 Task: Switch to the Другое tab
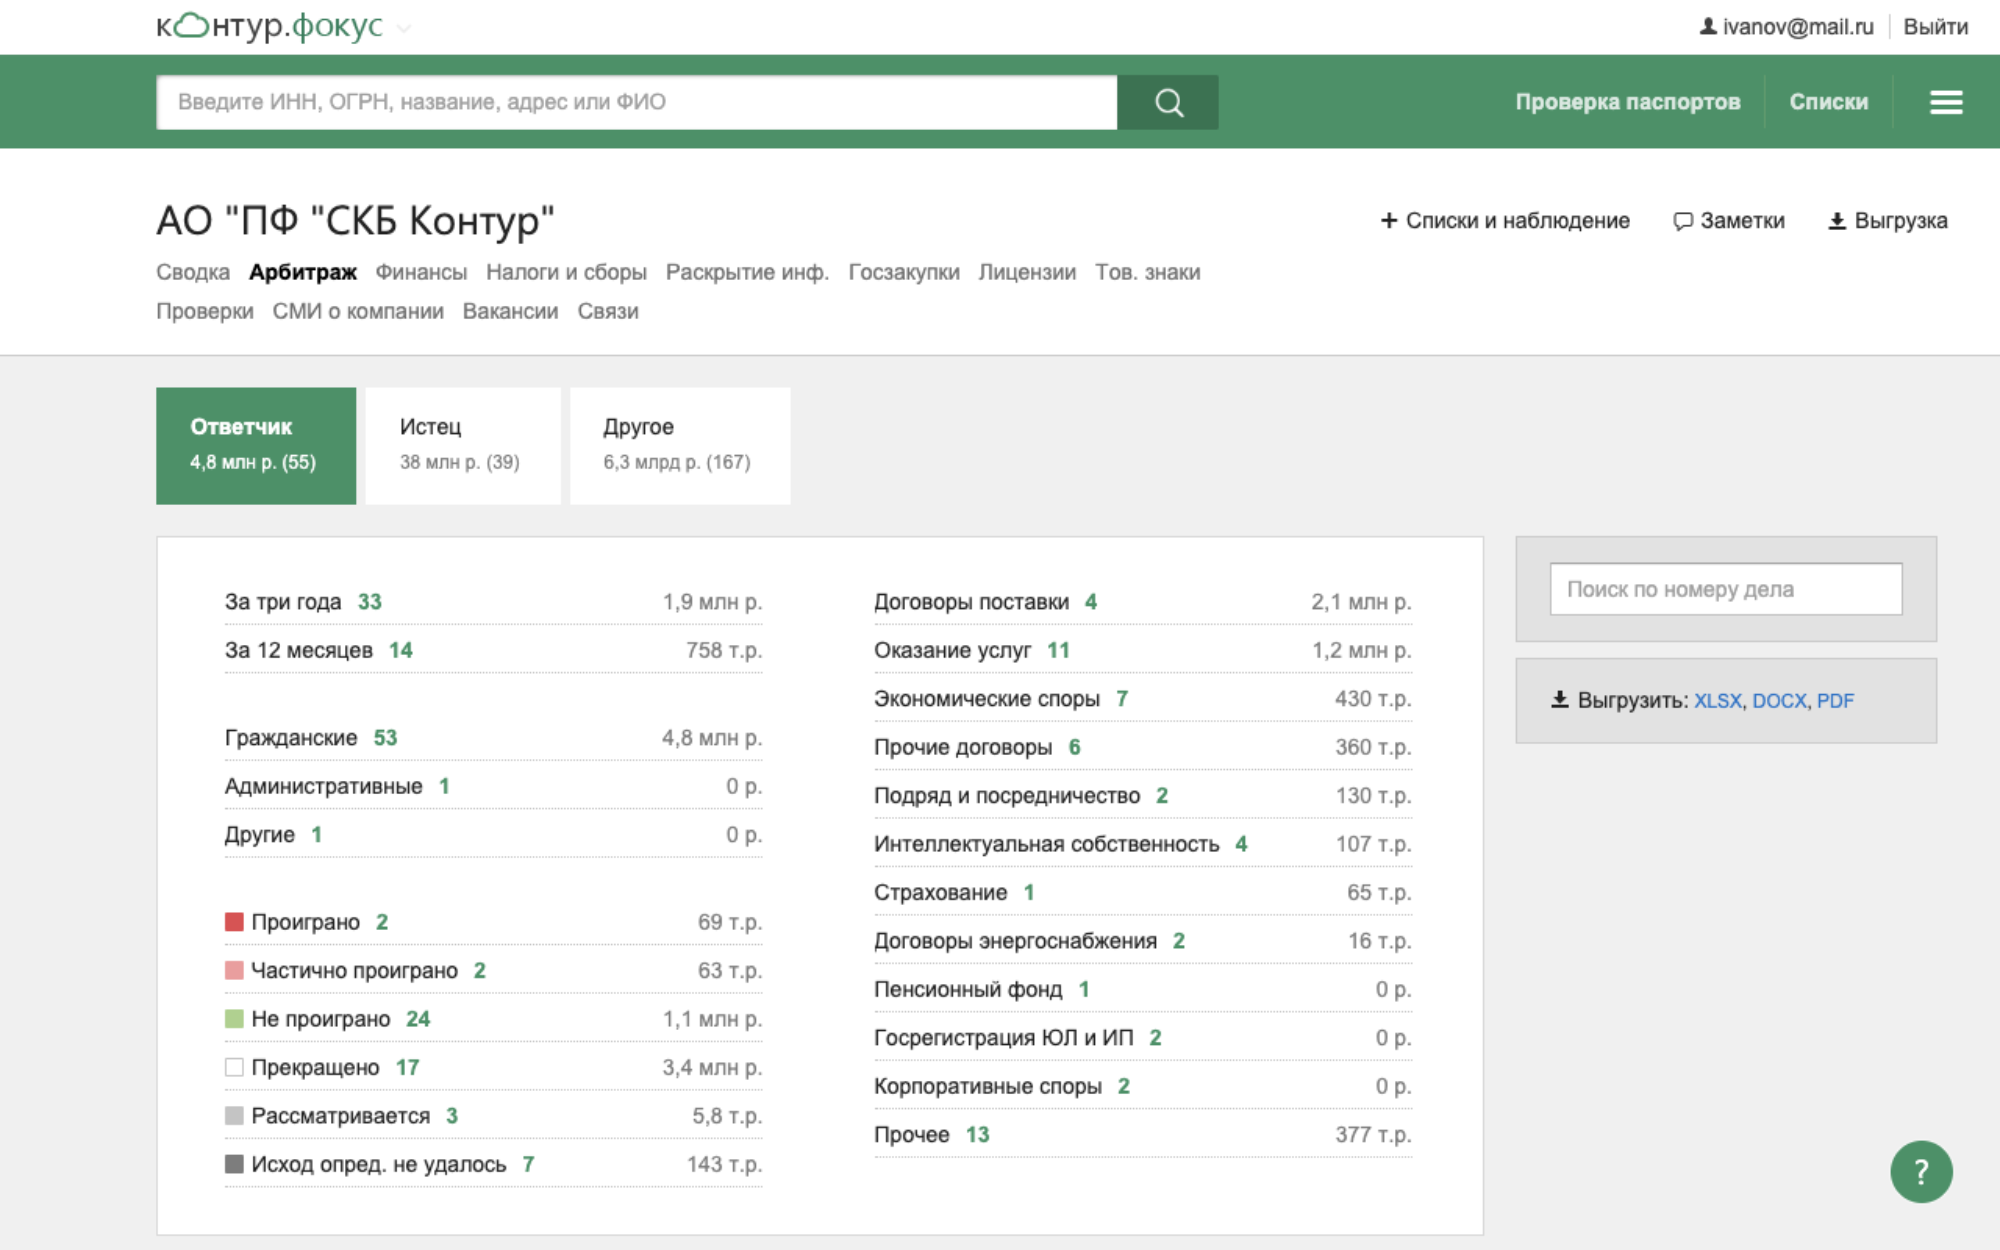680,446
